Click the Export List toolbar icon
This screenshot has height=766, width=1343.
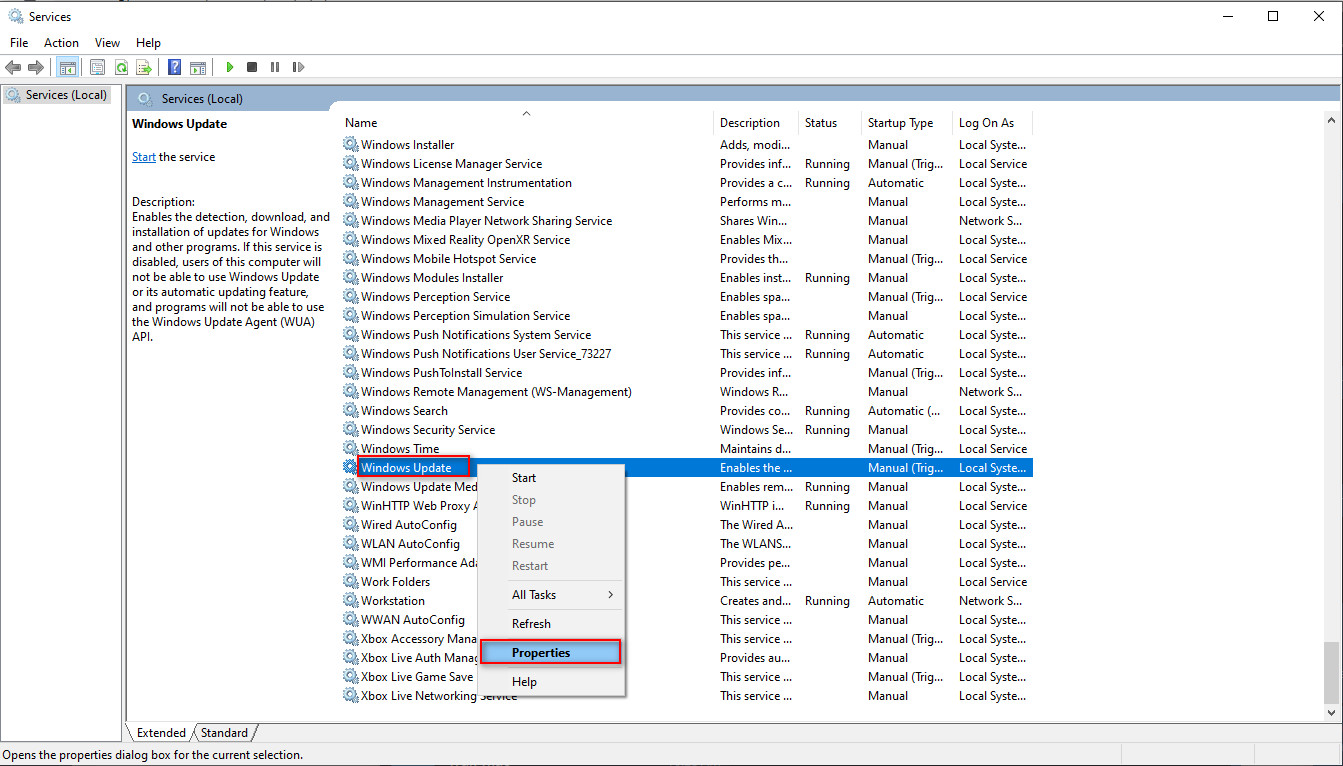pos(144,67)
